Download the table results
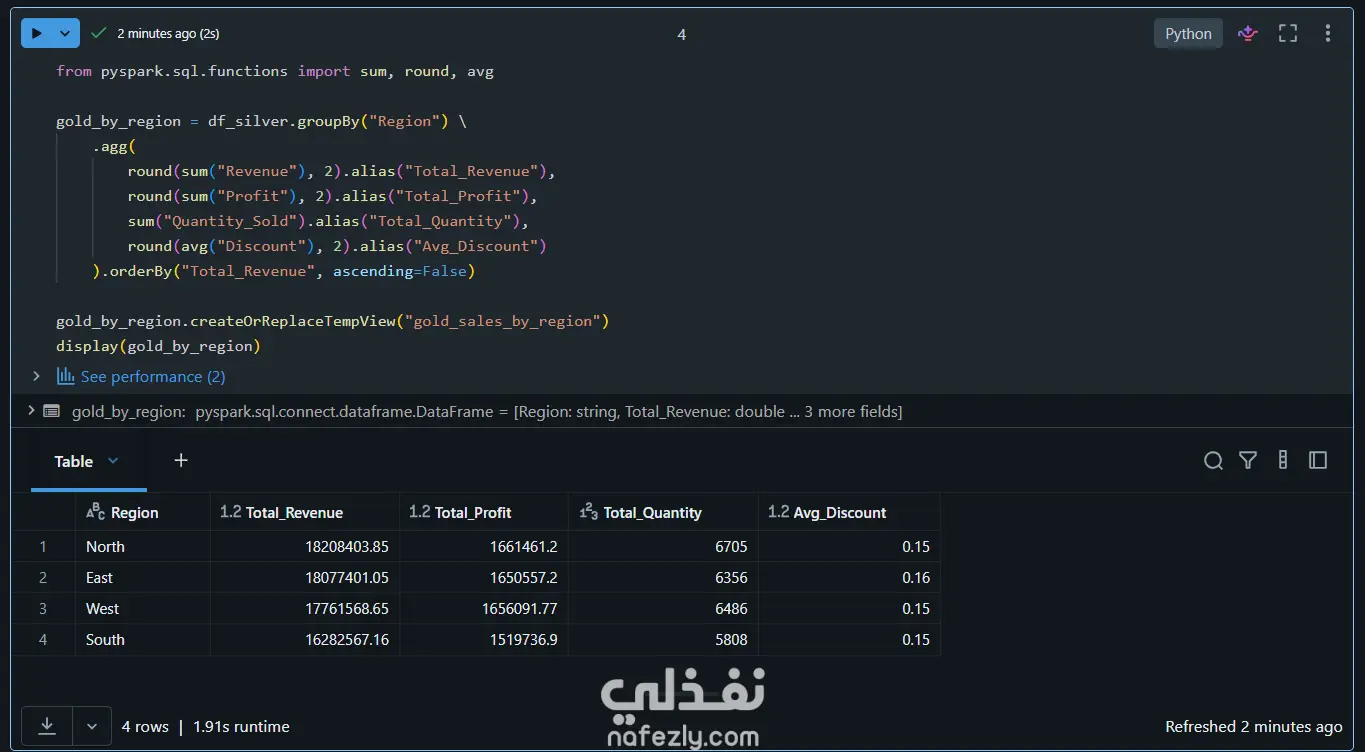The height and width of the screenshot is (752, 1365). 47,726
